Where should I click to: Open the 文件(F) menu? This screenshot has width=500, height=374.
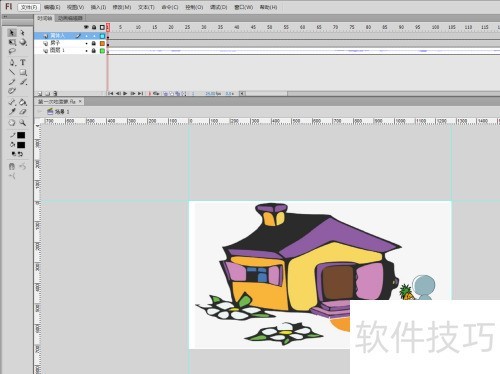point(29,7)
